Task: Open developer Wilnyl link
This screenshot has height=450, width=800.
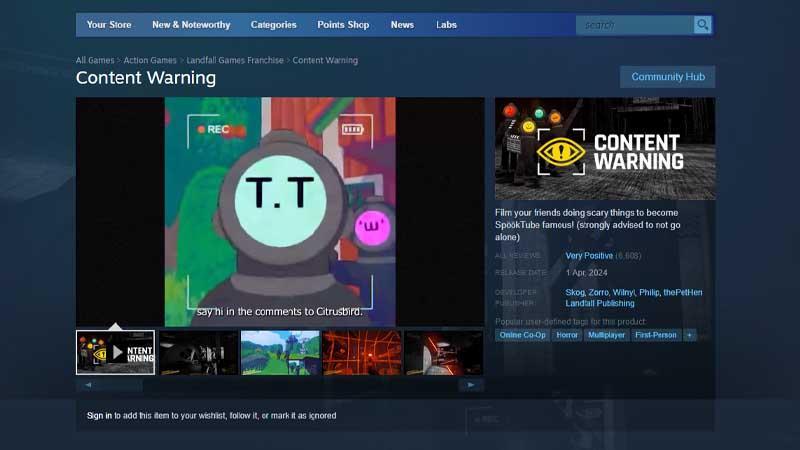Action: pyautogui.click(x=623, y=292)
